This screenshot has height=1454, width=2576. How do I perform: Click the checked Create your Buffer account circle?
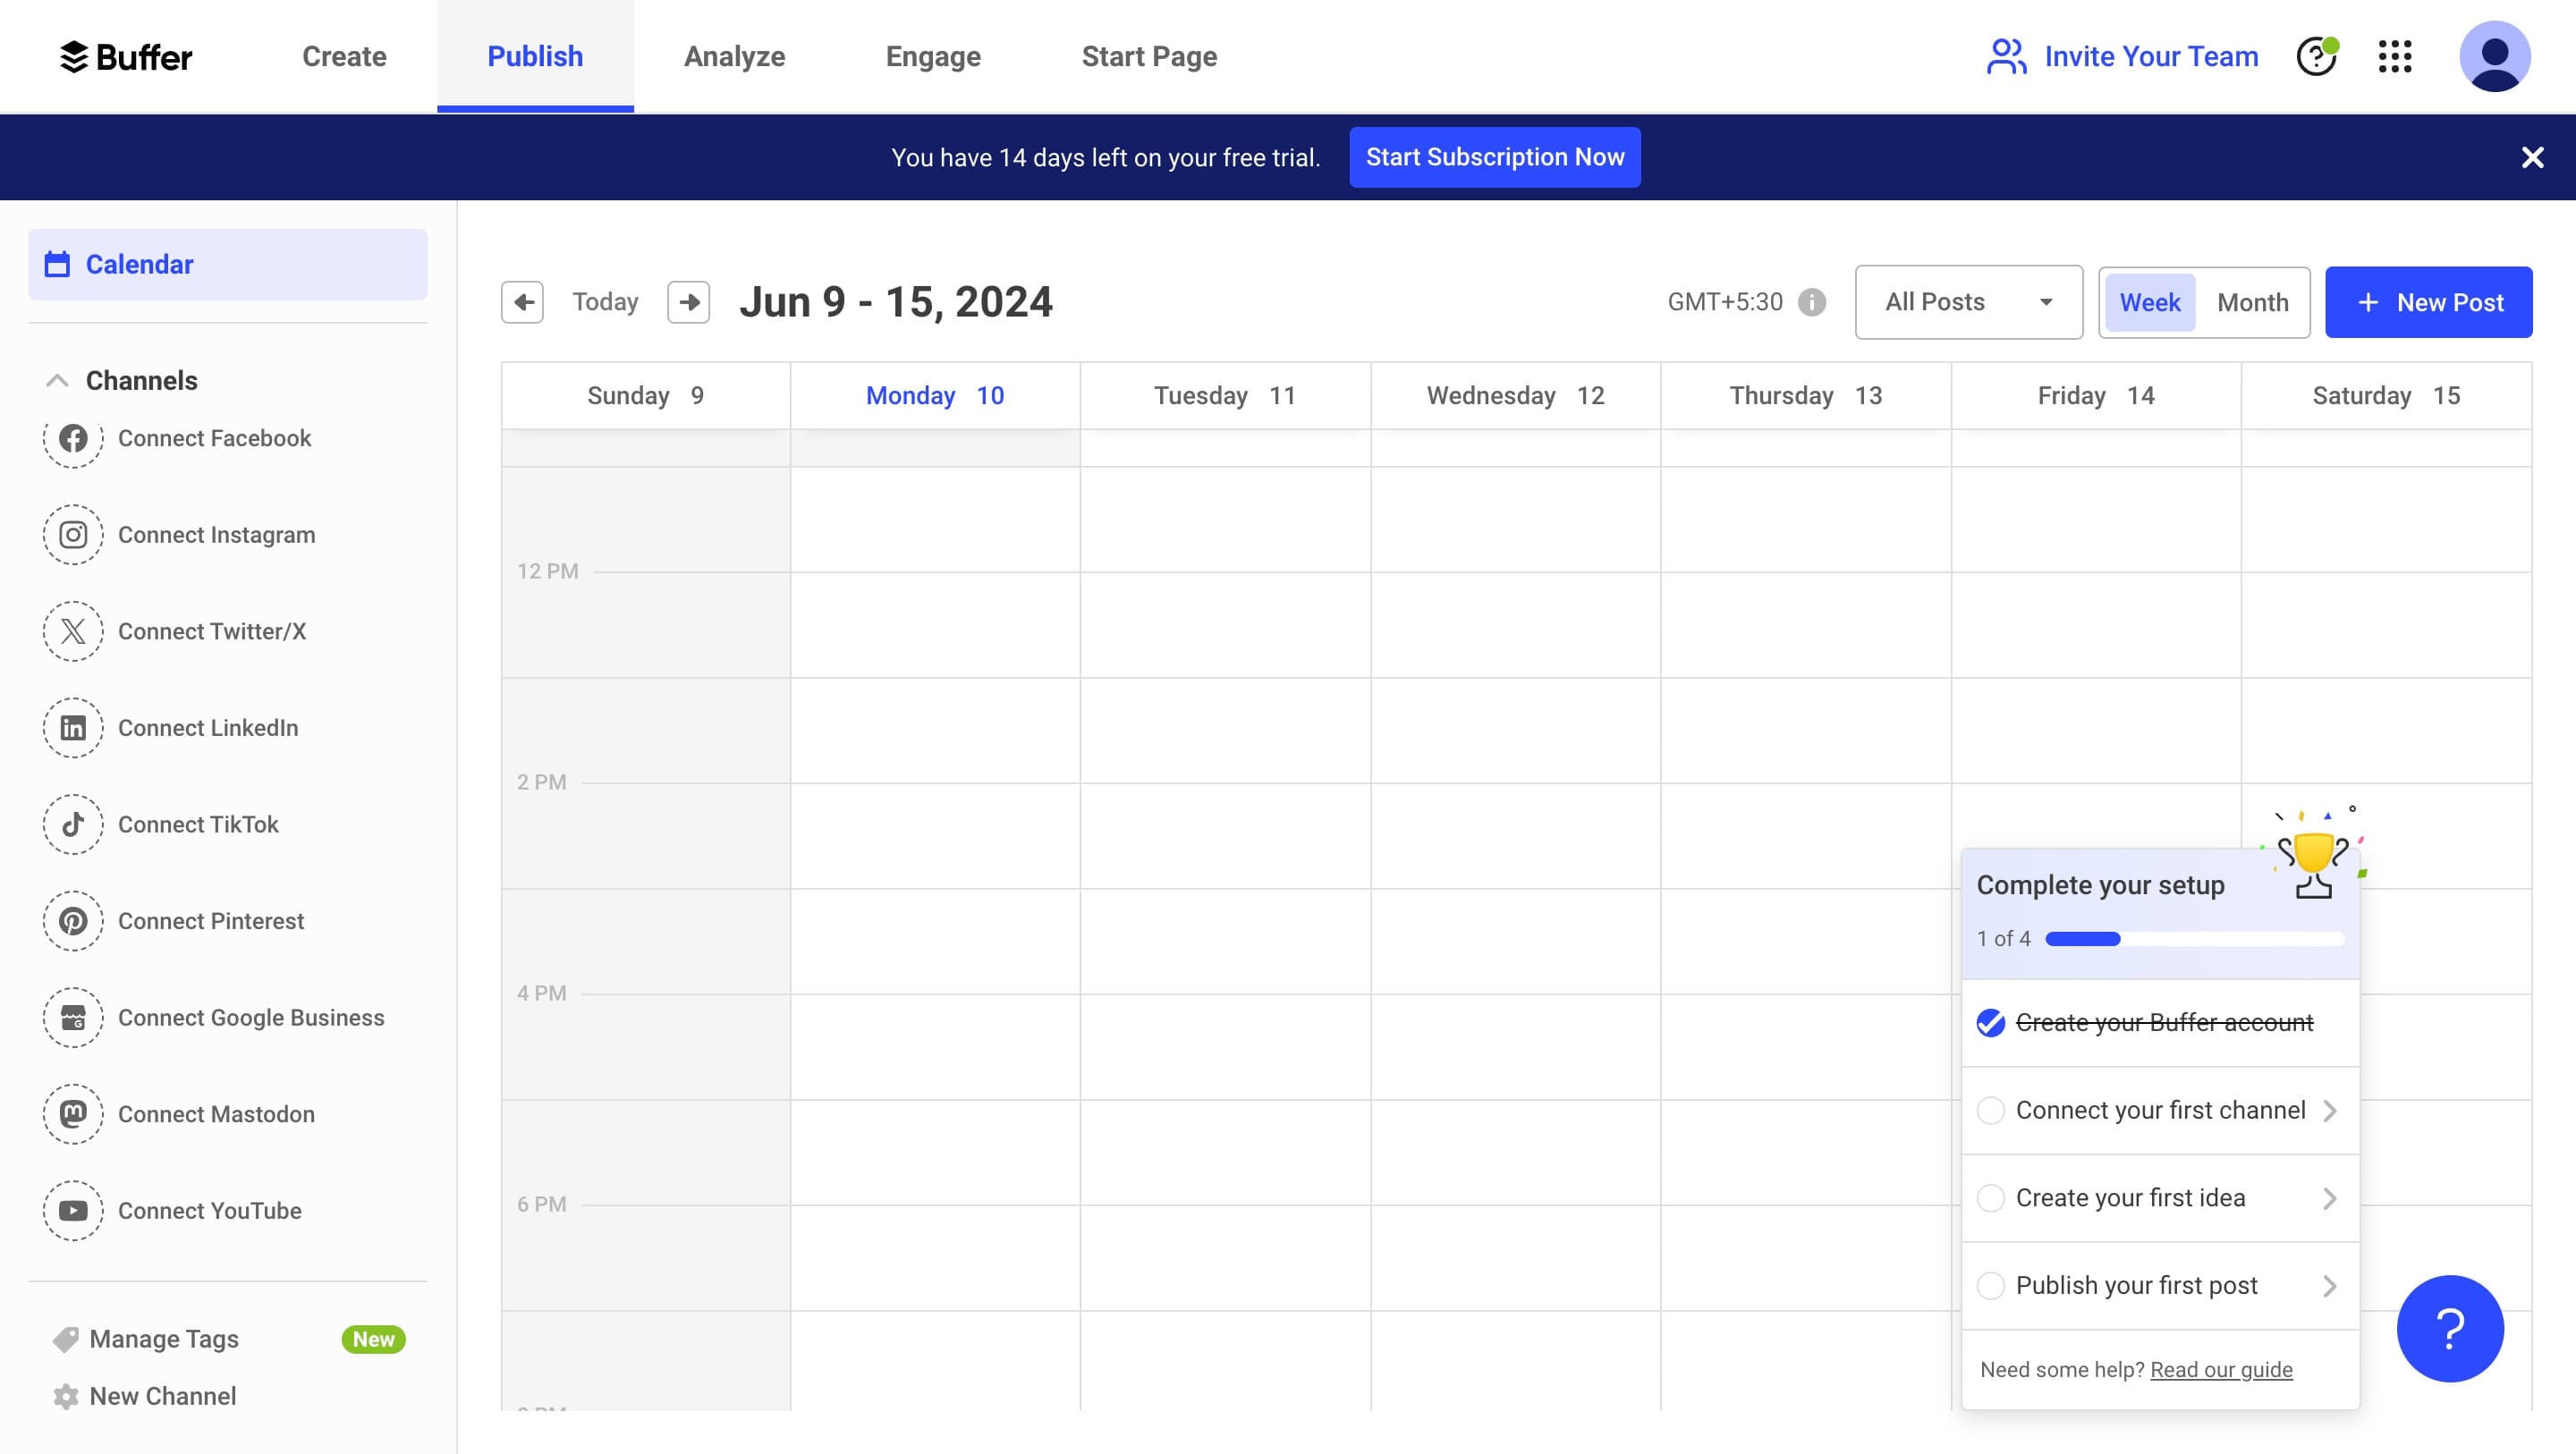[1991, 1023]
